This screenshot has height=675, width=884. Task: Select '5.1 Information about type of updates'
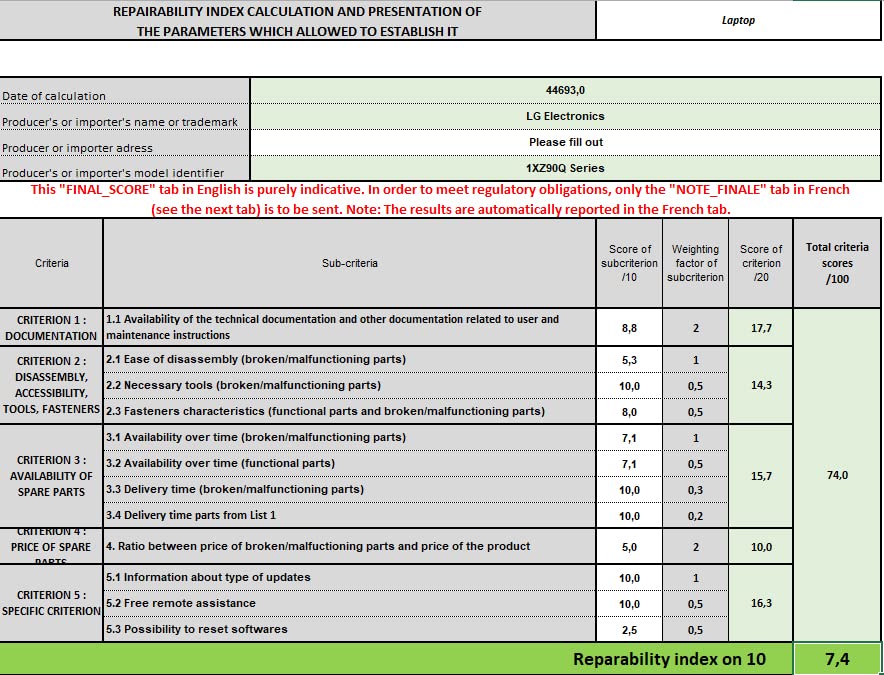point(209,577)
